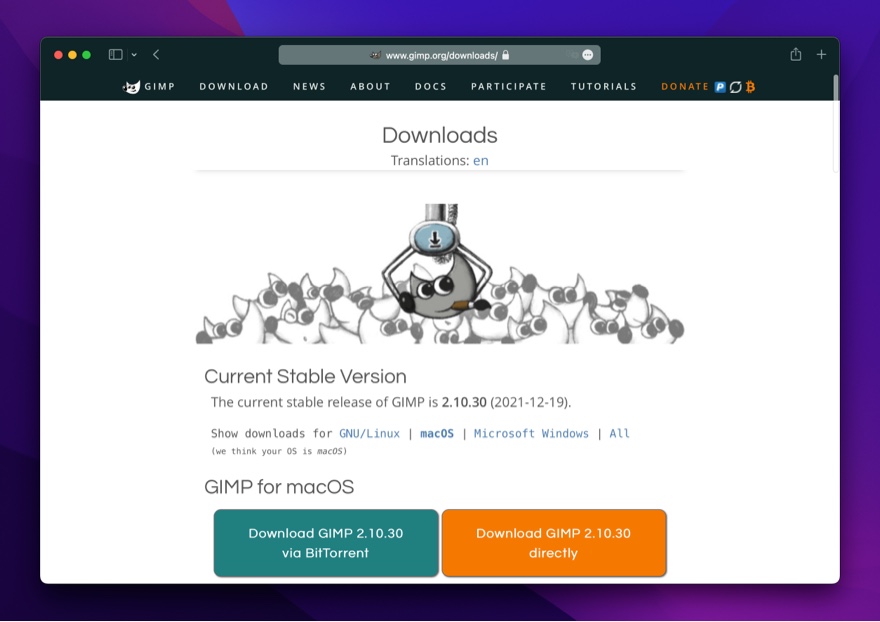Show downloads for macOS
The width and height of the screenshot is (880, 622).
pyautogui.click(x=437, y=433)
